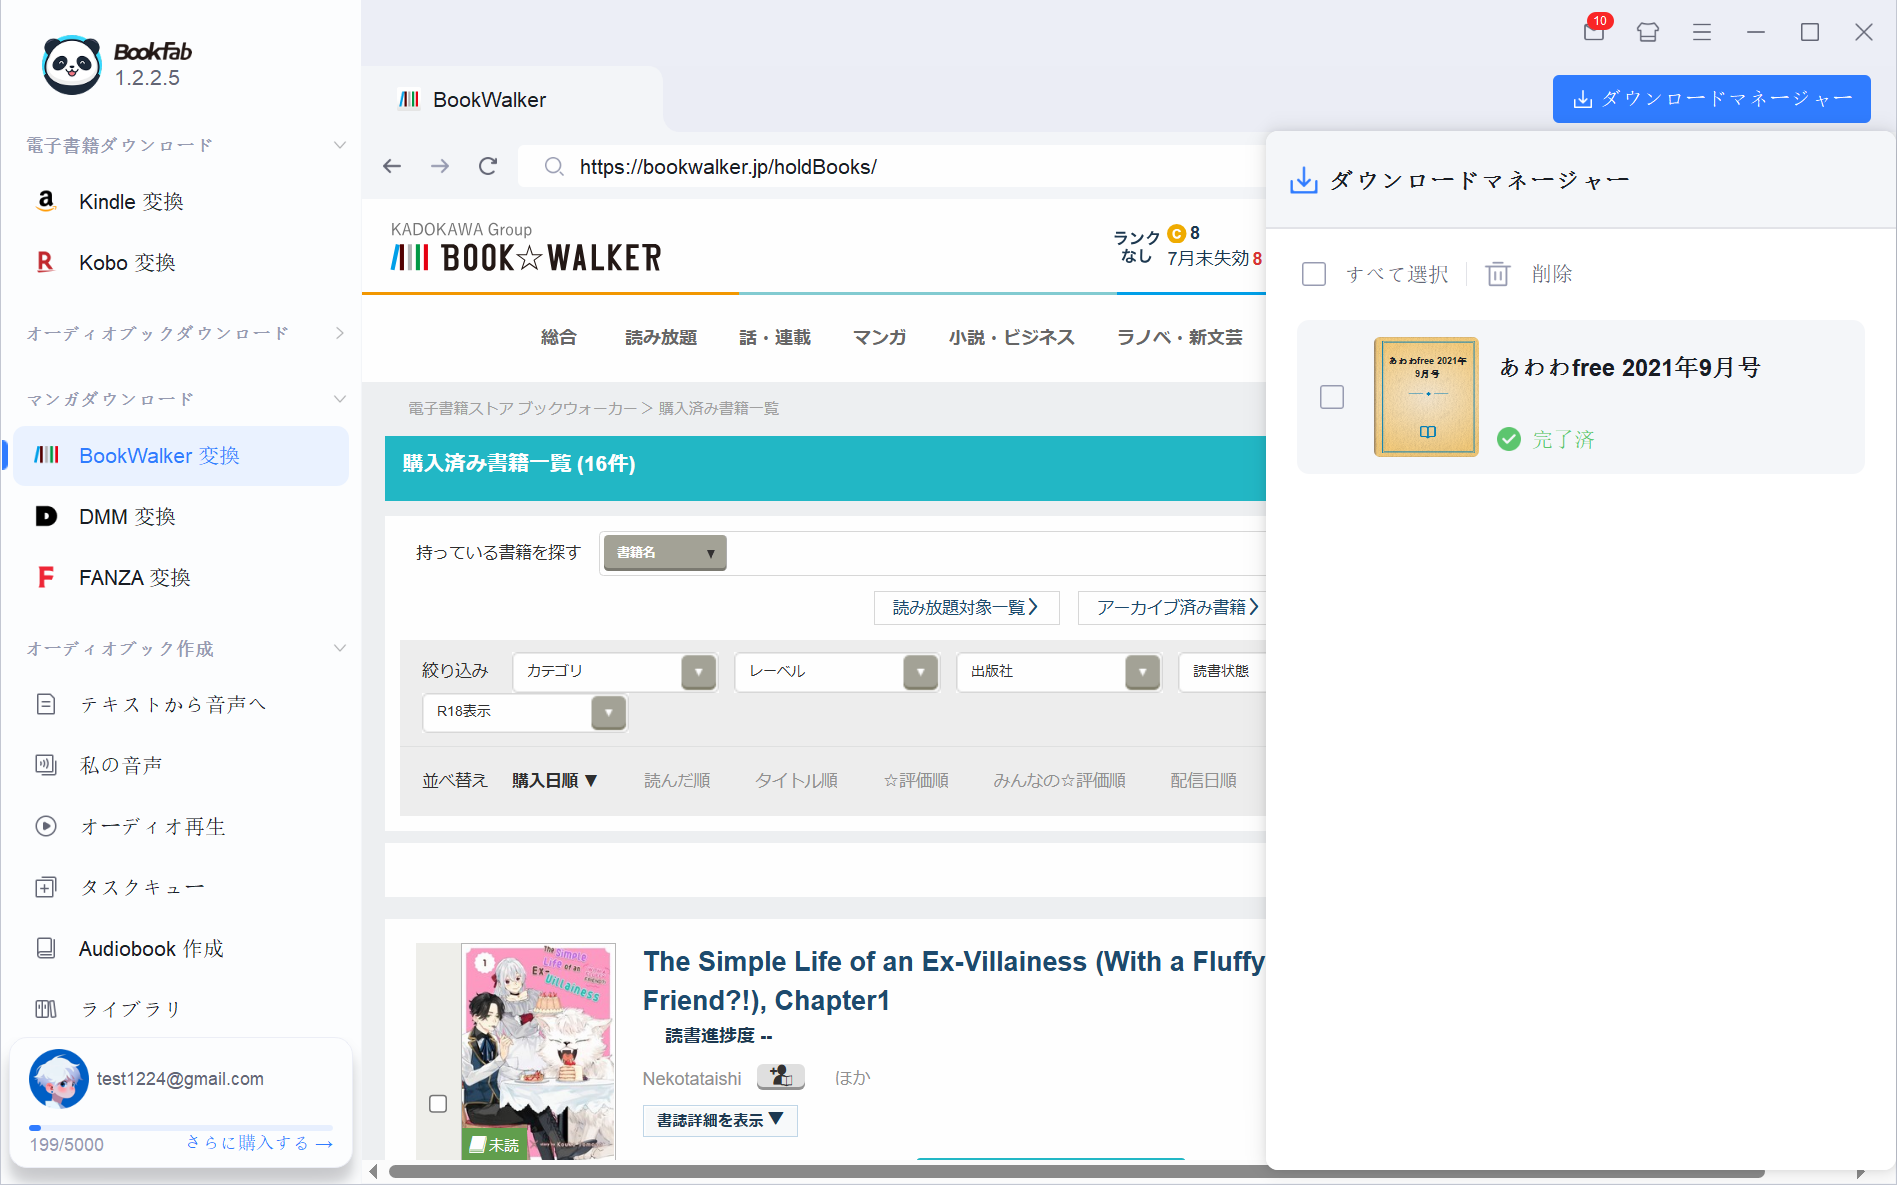The height and width of the screenshot is (1185, 1897).
Task: Open the hamburger menu icon in title bar
Action: (x=1701, y=32)
